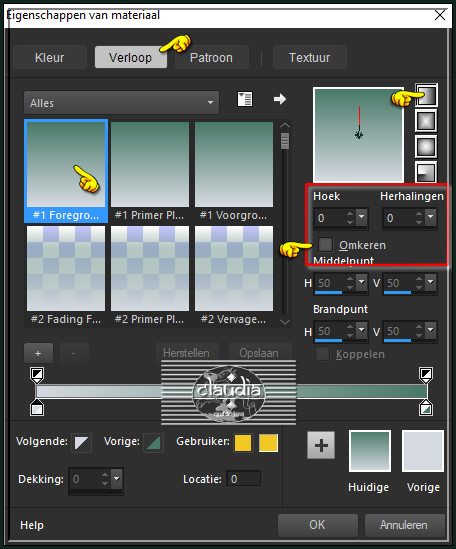Click the Annuleren button
This screenshot has height=549, width=456.
point(404,525)
